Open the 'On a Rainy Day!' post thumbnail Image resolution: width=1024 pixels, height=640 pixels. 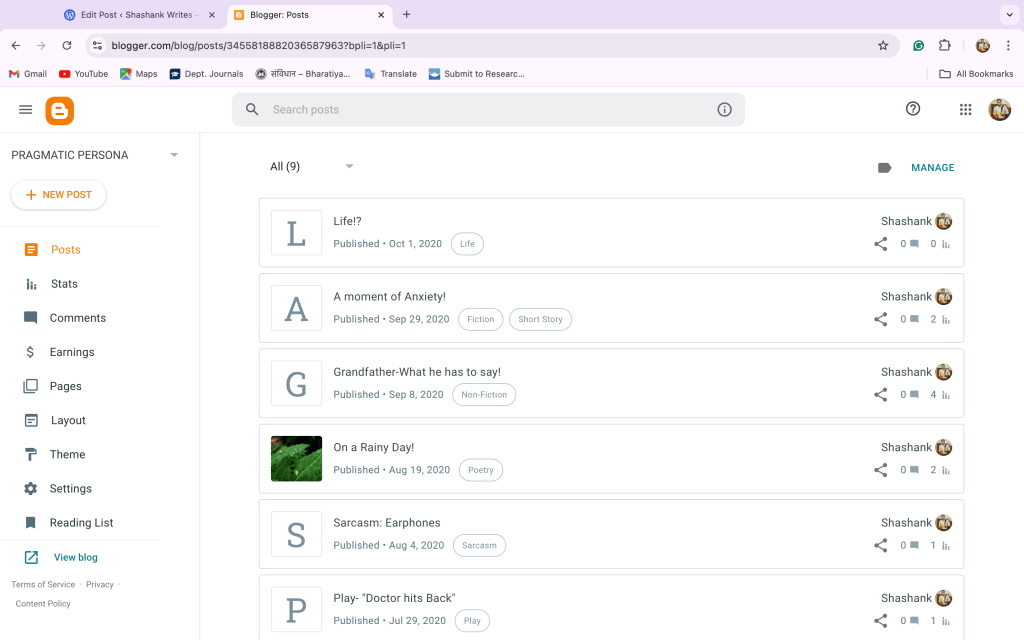tap(296, 459)
